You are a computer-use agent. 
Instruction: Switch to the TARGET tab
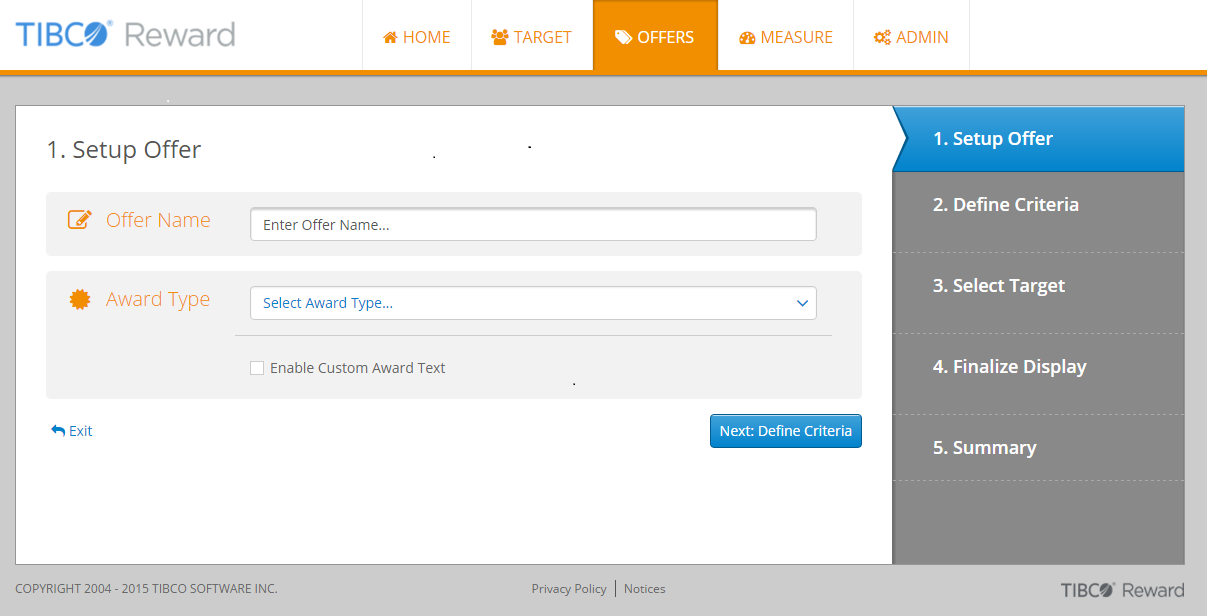click(x=532, y=36)
